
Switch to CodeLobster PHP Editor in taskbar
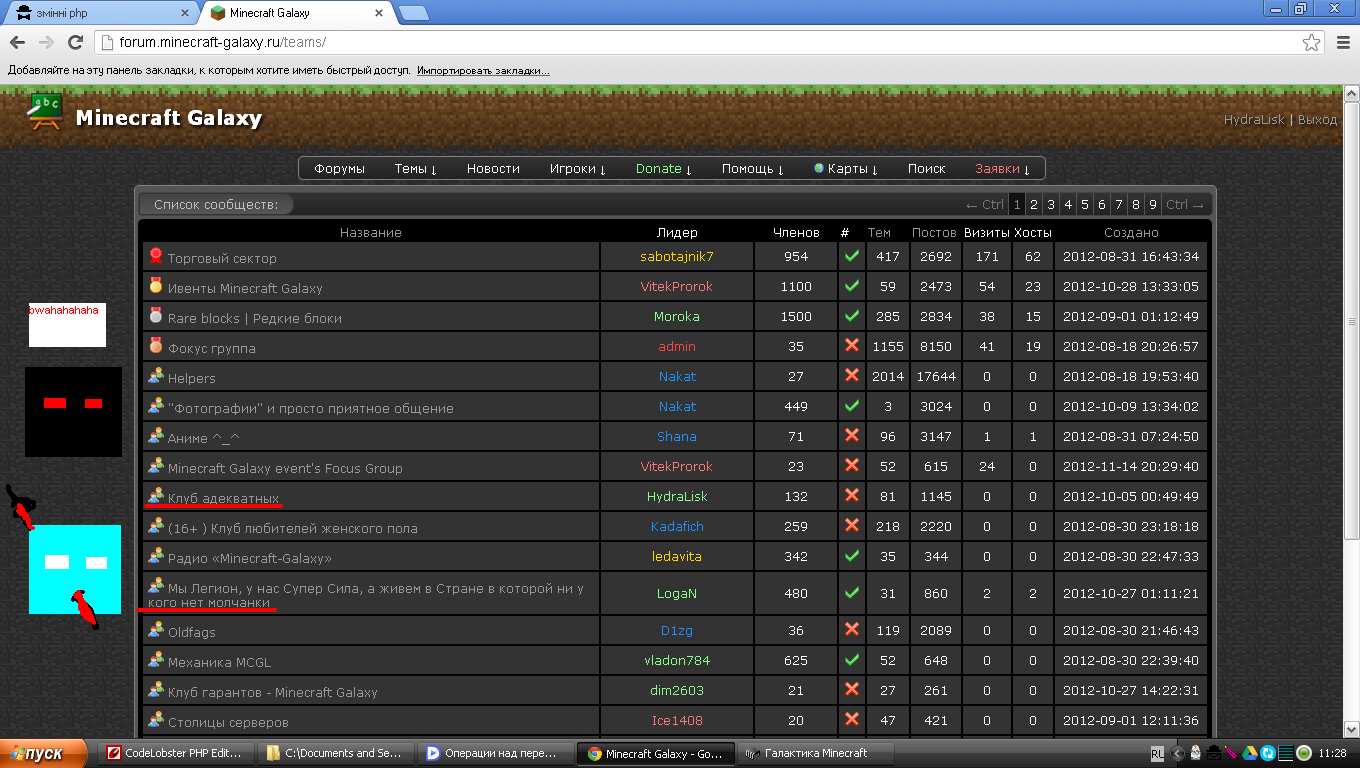pos(175,753)
